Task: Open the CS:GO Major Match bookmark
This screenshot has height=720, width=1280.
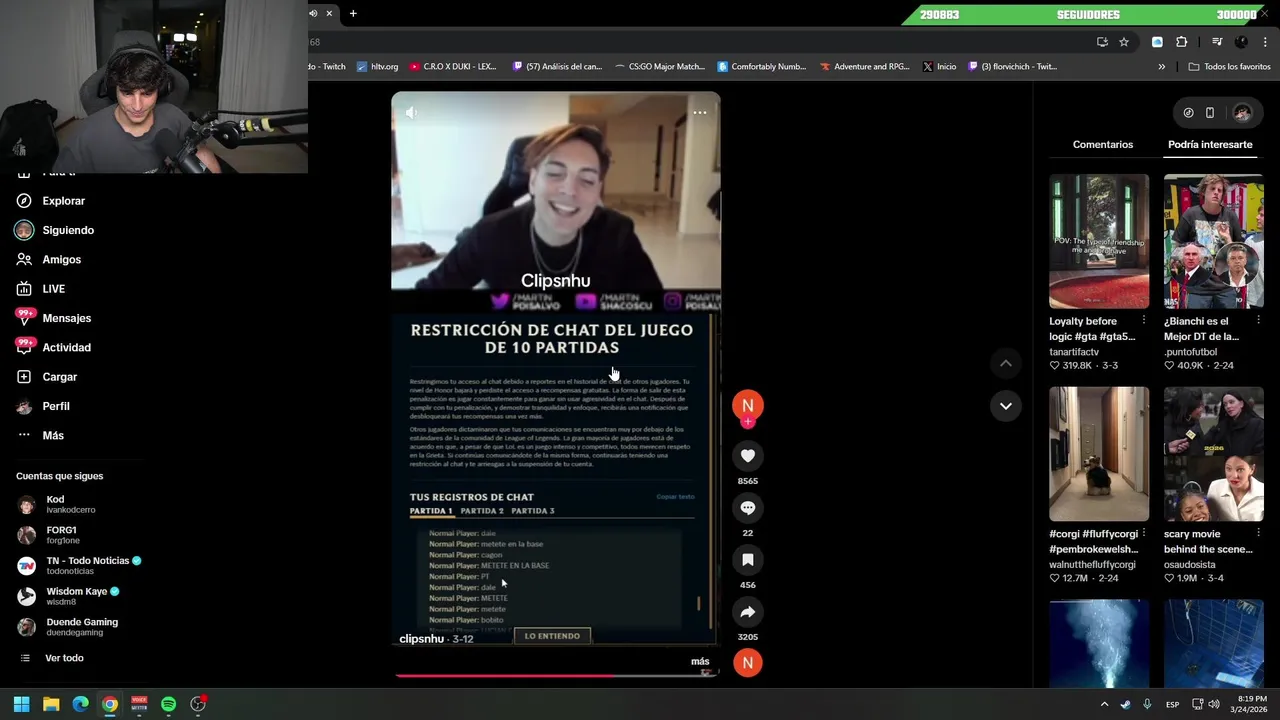Action: coord(659,67)
